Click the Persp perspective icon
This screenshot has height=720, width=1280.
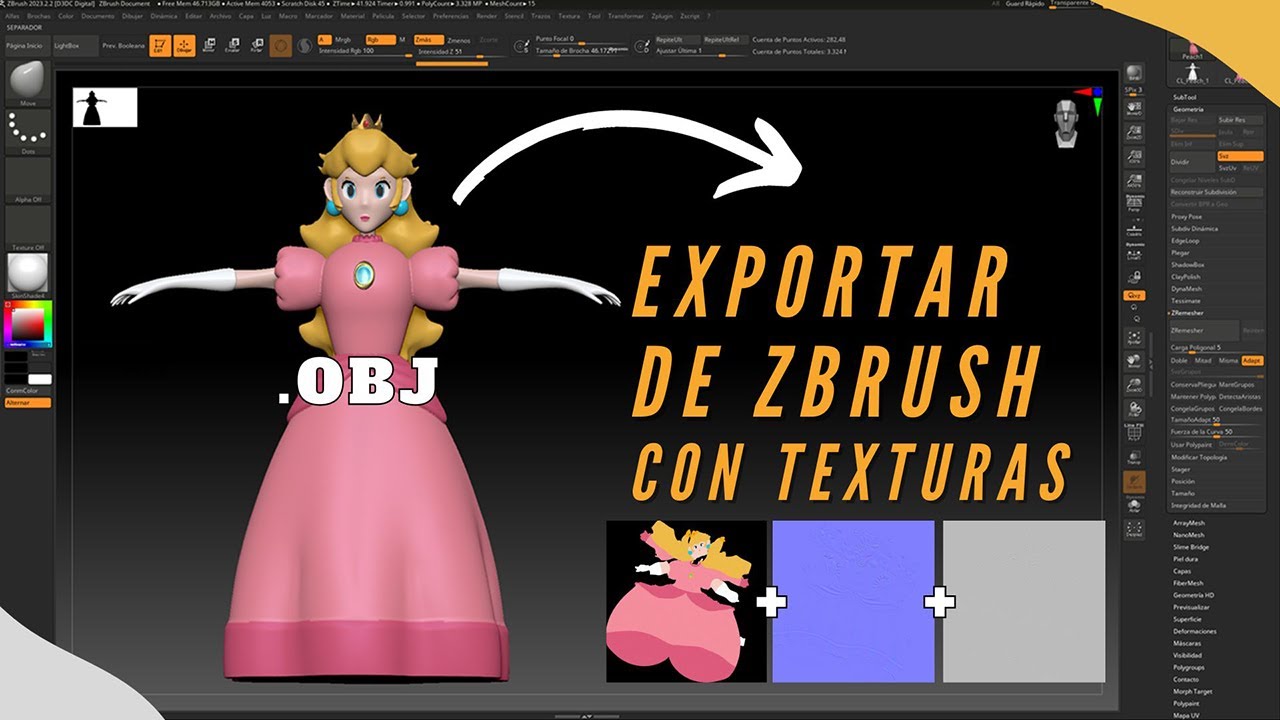(x=1134, y=204)
